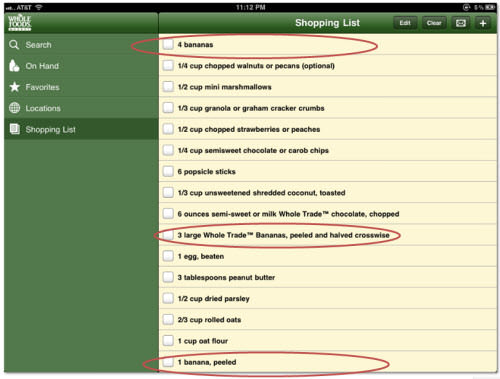
Task: Check off 1 egg, beaten
Action: point(168,256)
